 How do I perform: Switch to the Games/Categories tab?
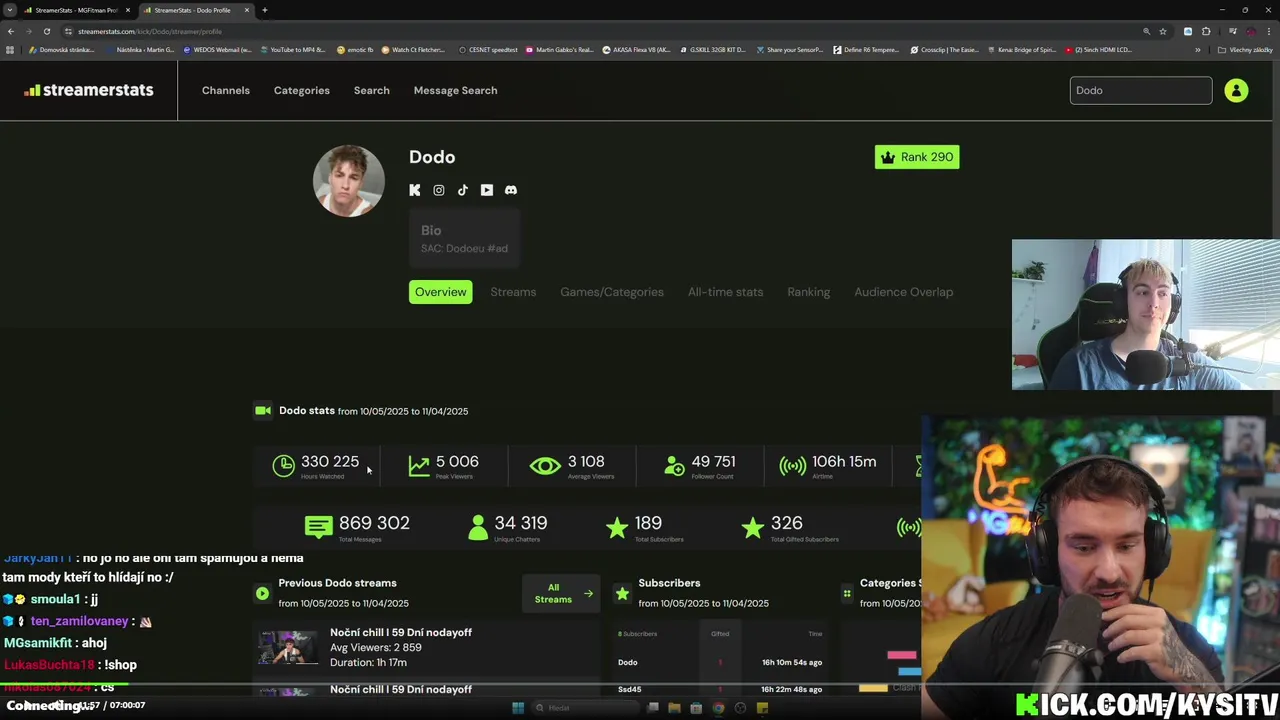[x=612, y=292]
